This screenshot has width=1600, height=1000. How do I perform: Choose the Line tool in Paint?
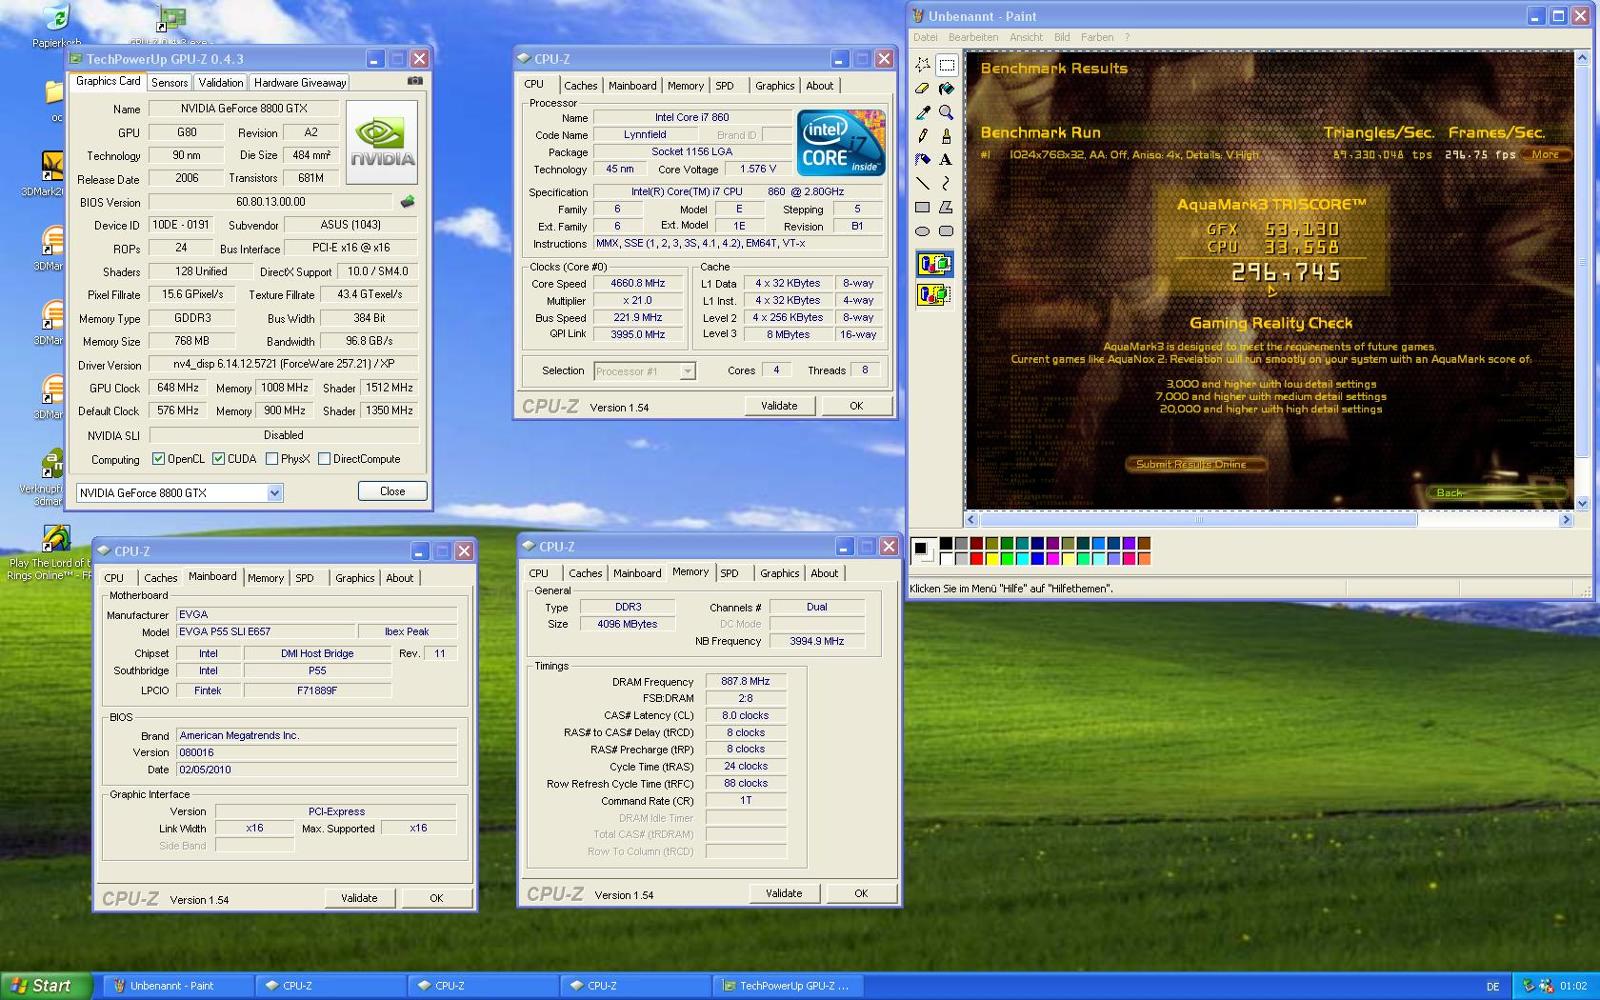click(x=922, y=184)
